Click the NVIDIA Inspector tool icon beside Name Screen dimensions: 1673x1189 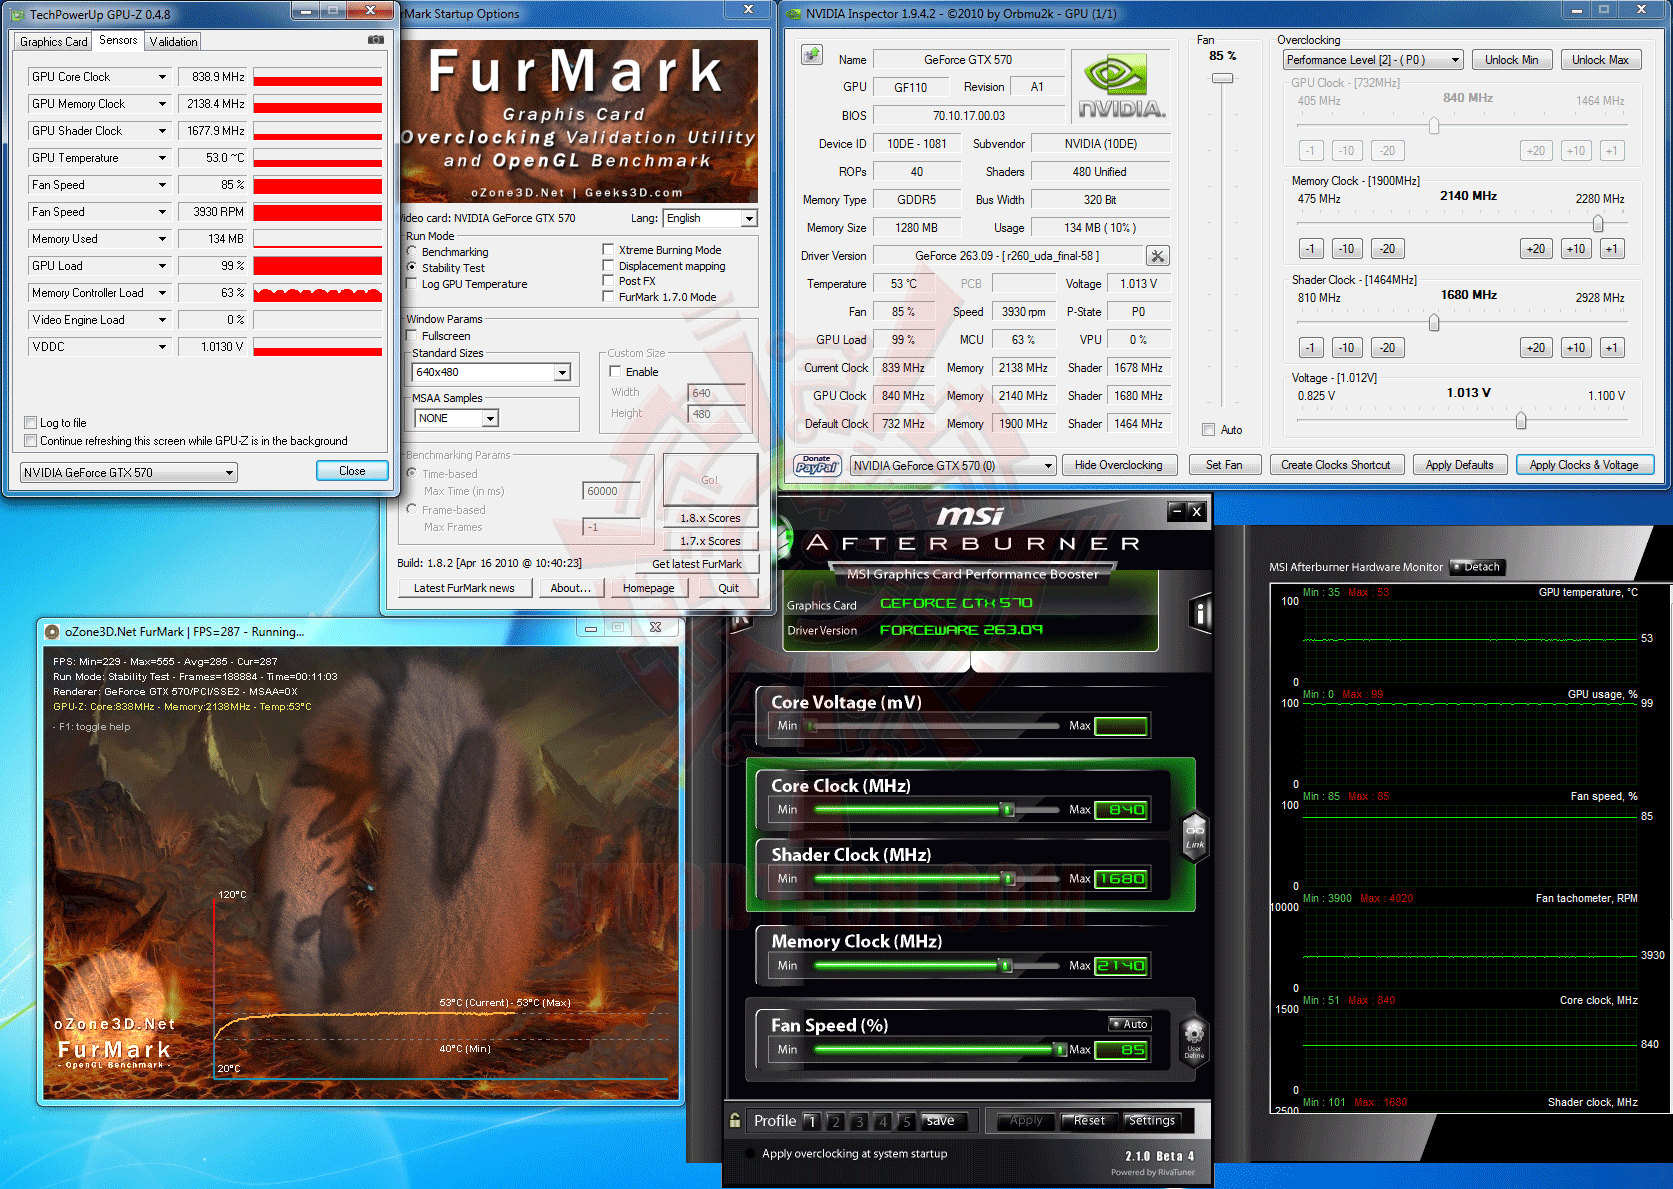(812, 54)
